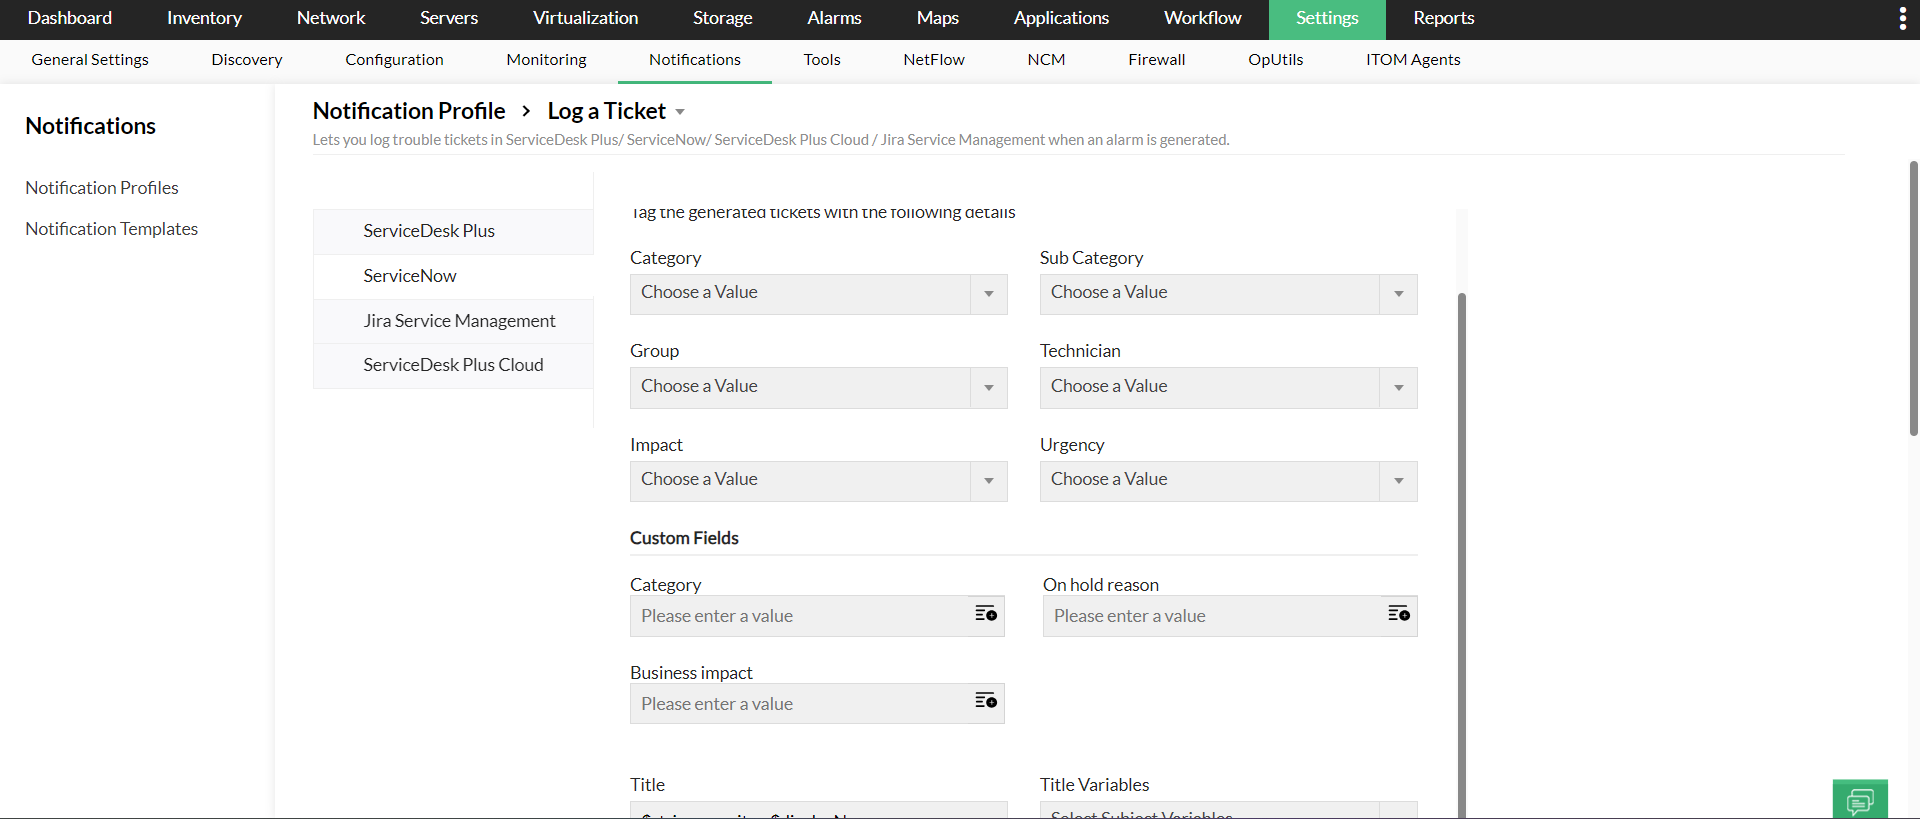Click into the Business impact input field

(800, 704)
